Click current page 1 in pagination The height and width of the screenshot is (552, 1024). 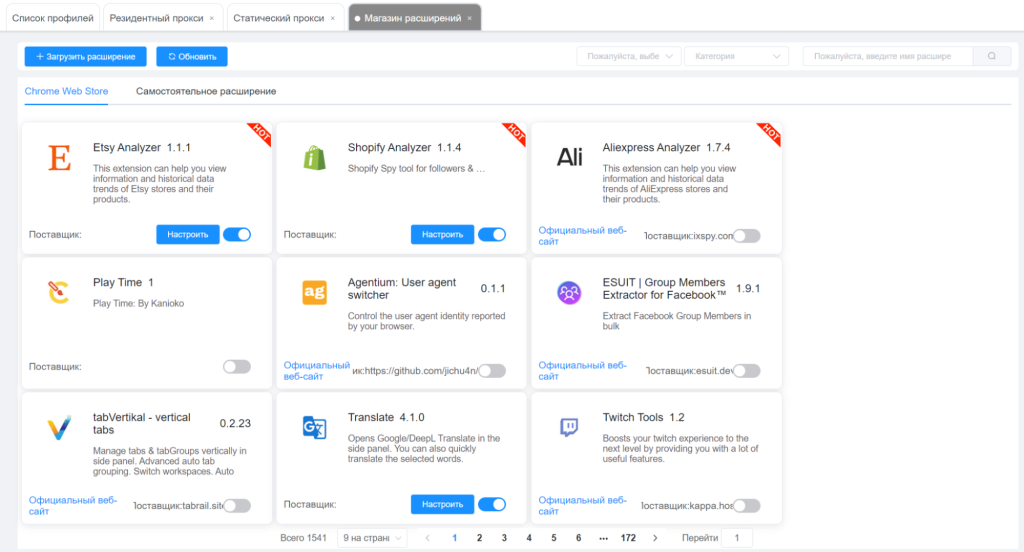[455, 538]
